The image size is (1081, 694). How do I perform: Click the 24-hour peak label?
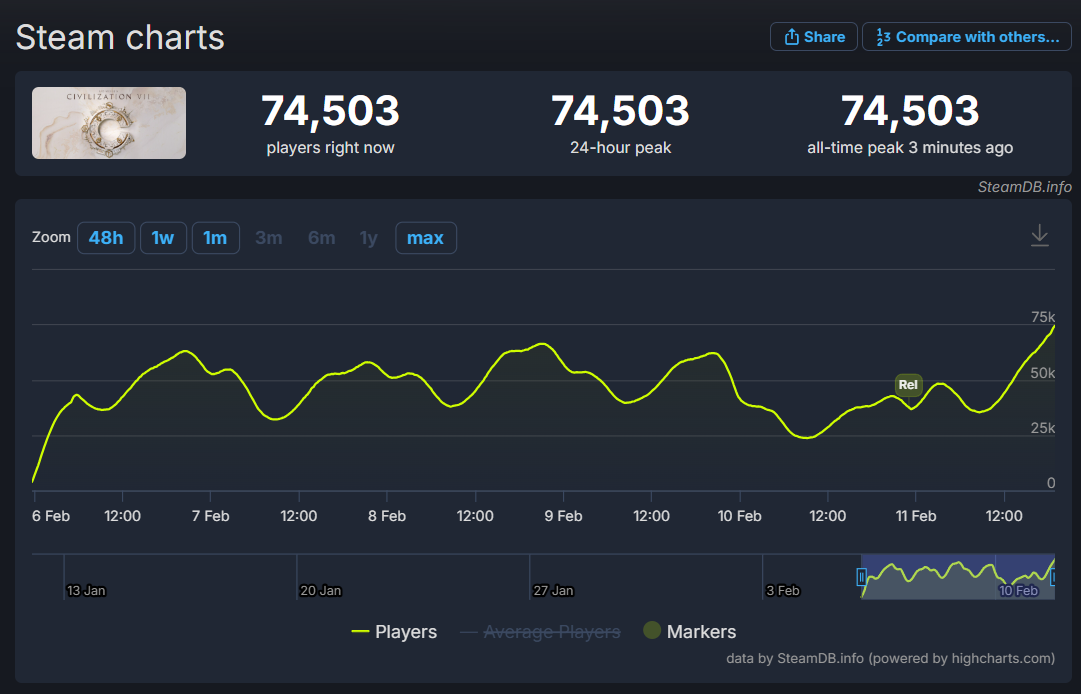click(620, 147)
